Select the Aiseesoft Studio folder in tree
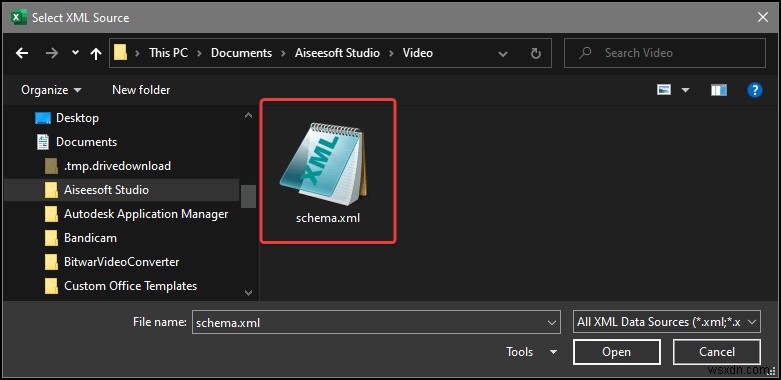 (106, 190)
